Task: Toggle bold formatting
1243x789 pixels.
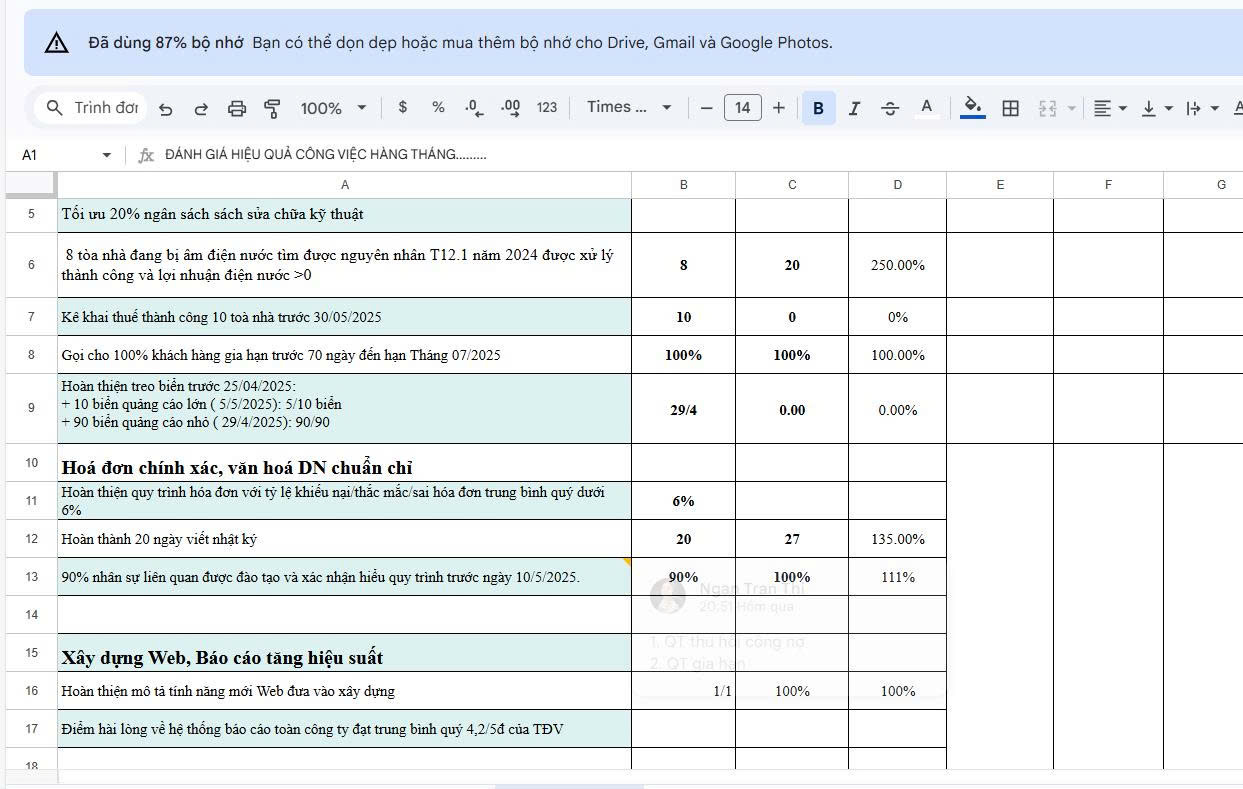Action: tap(818, 108)
